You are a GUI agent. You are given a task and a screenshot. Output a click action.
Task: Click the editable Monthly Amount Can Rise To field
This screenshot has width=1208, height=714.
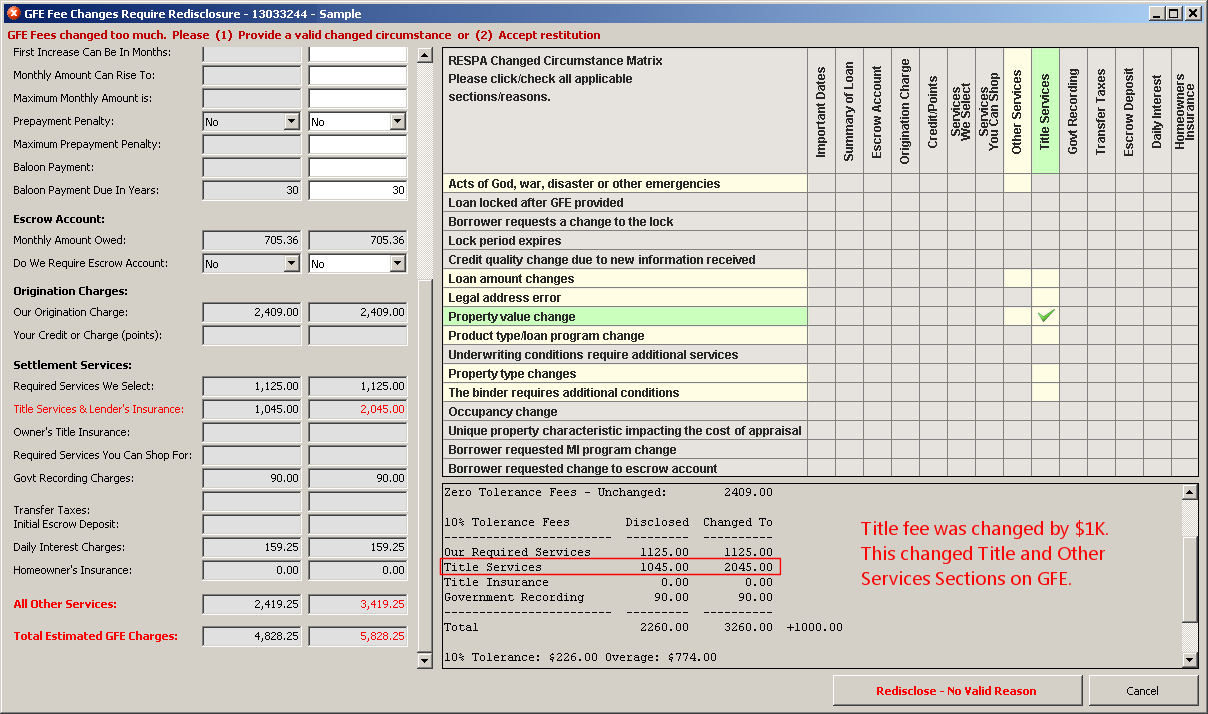pyautogui.click(x=357, y=76)
